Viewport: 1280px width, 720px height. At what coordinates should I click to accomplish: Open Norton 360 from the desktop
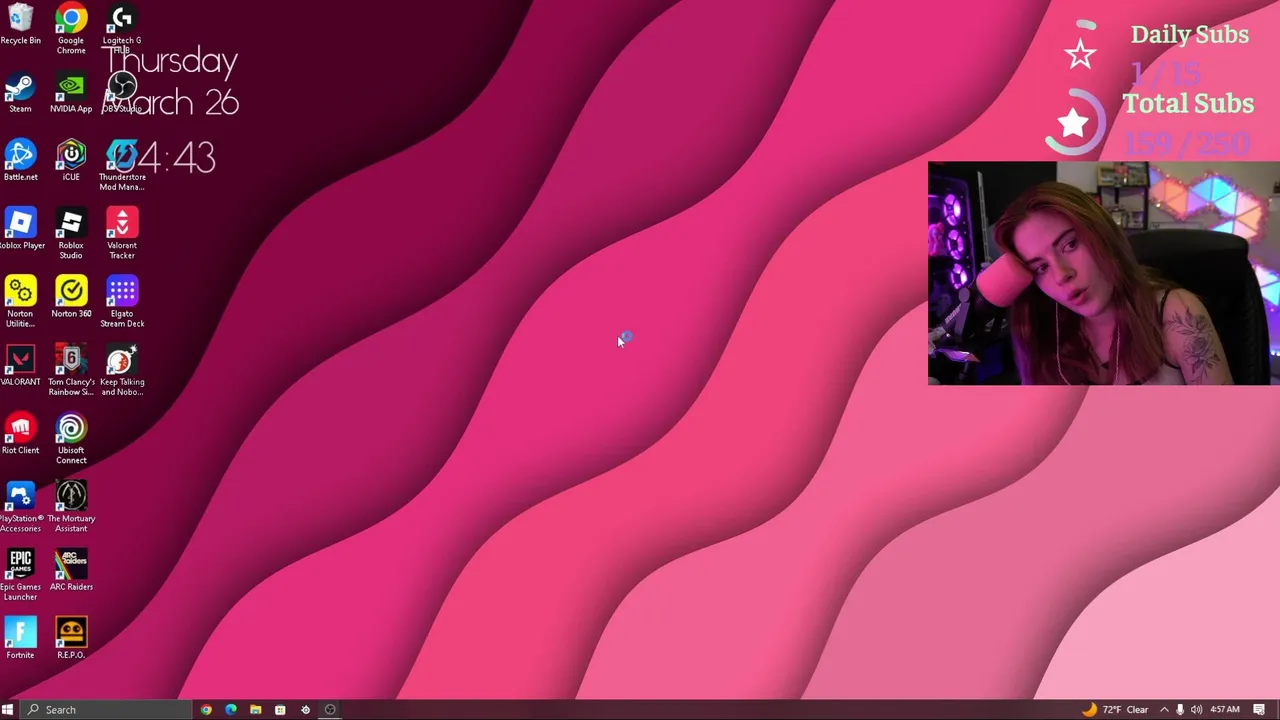[71, 297]
